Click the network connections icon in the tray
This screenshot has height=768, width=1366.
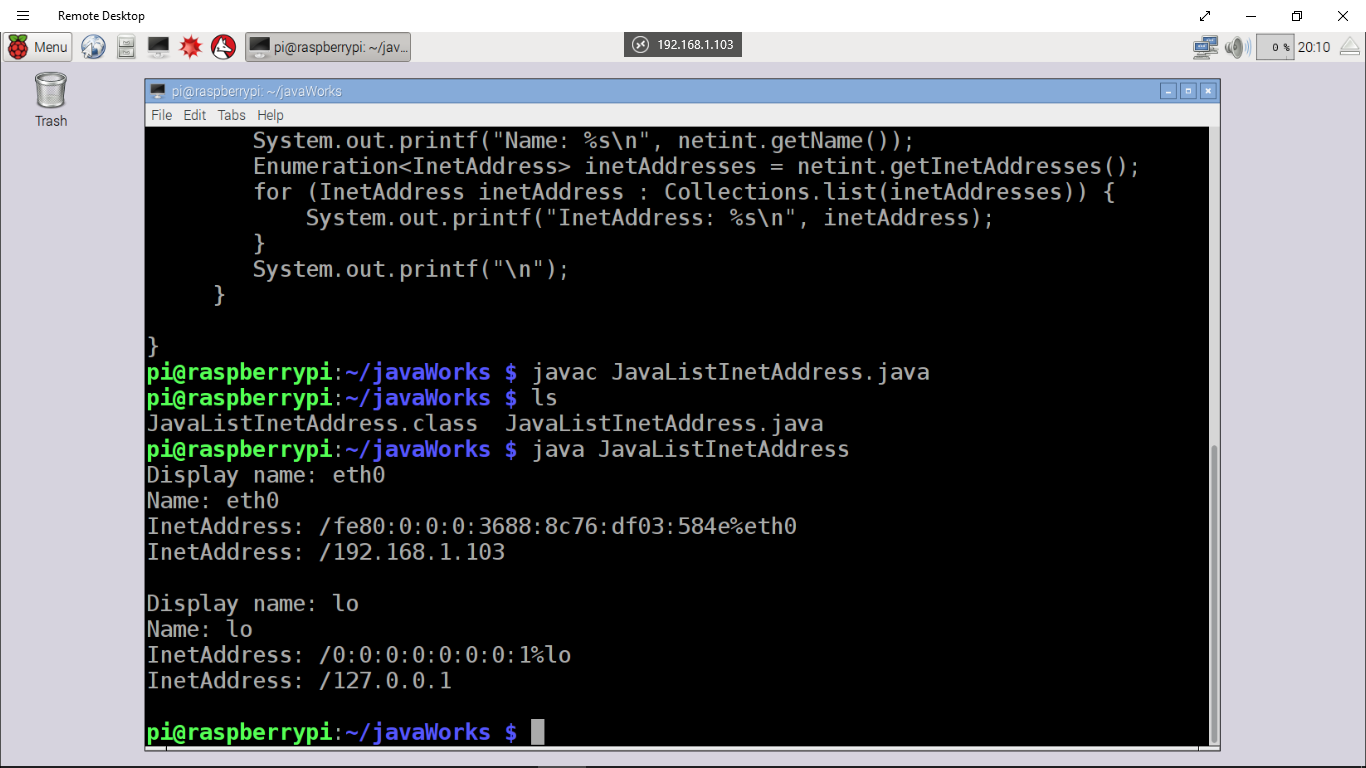(1204, 47)
